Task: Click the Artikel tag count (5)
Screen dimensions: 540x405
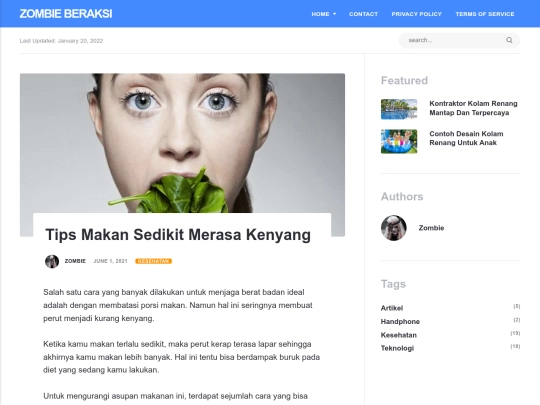Action: tap(517, 306)
